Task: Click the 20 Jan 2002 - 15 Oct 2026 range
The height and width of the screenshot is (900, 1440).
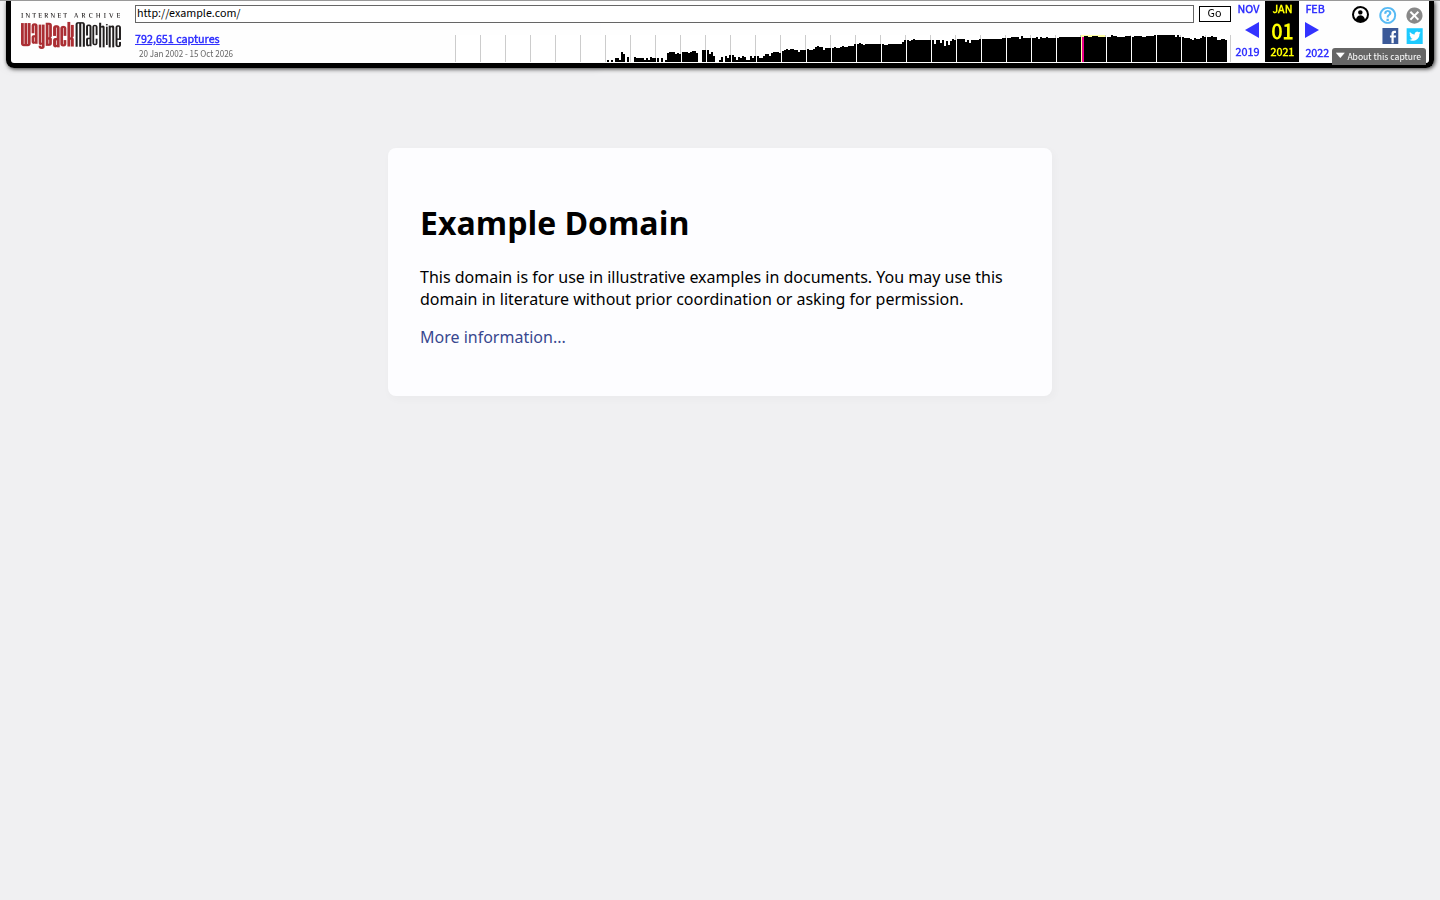Action: [x=186, y=54]
